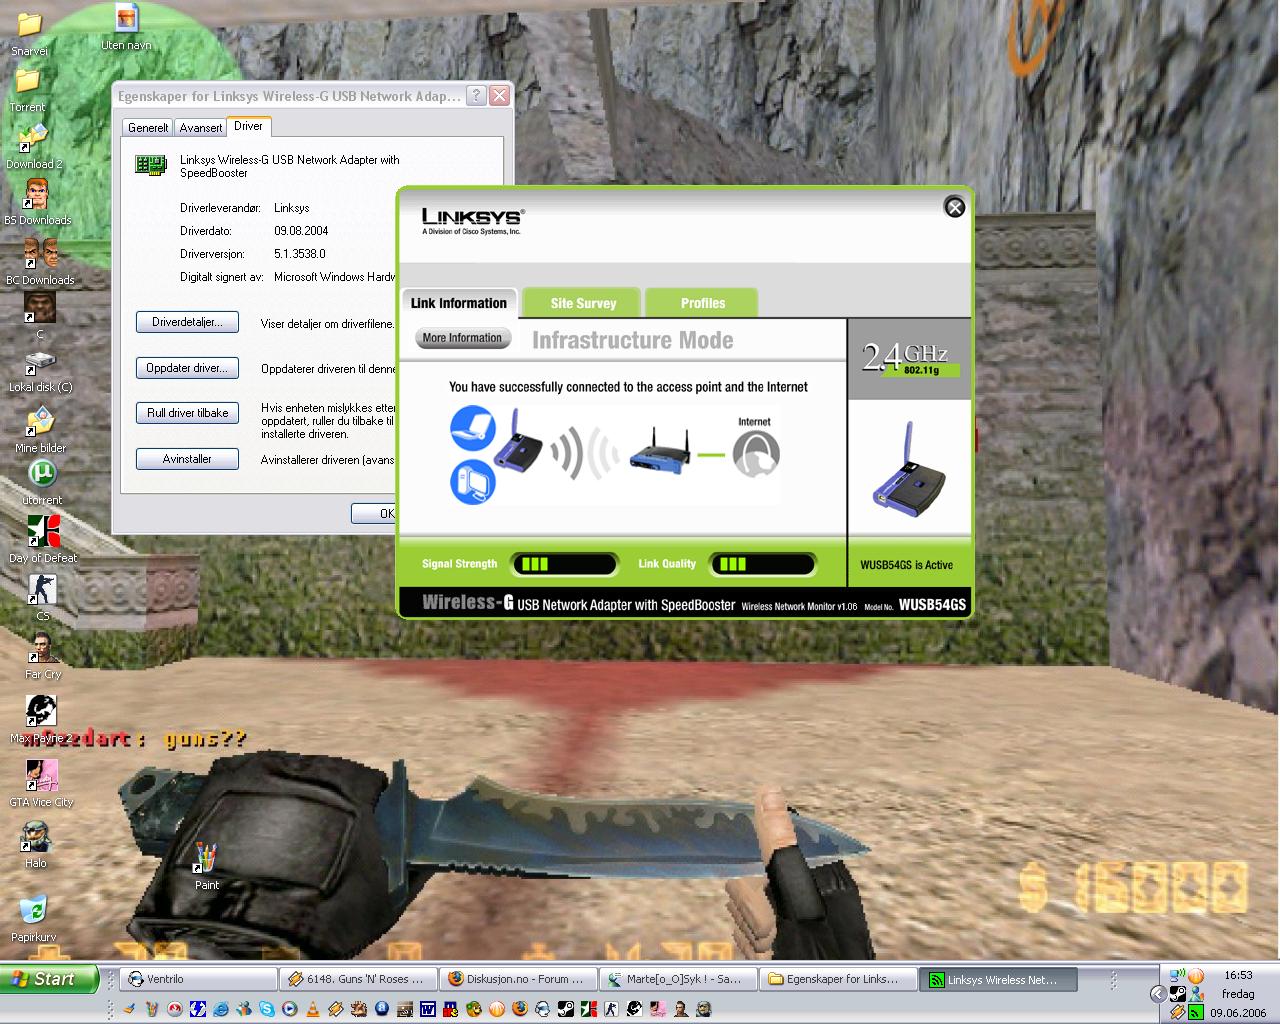Open the Windows Start menu
The image size is (1280, 1024).
pos(49,979)
